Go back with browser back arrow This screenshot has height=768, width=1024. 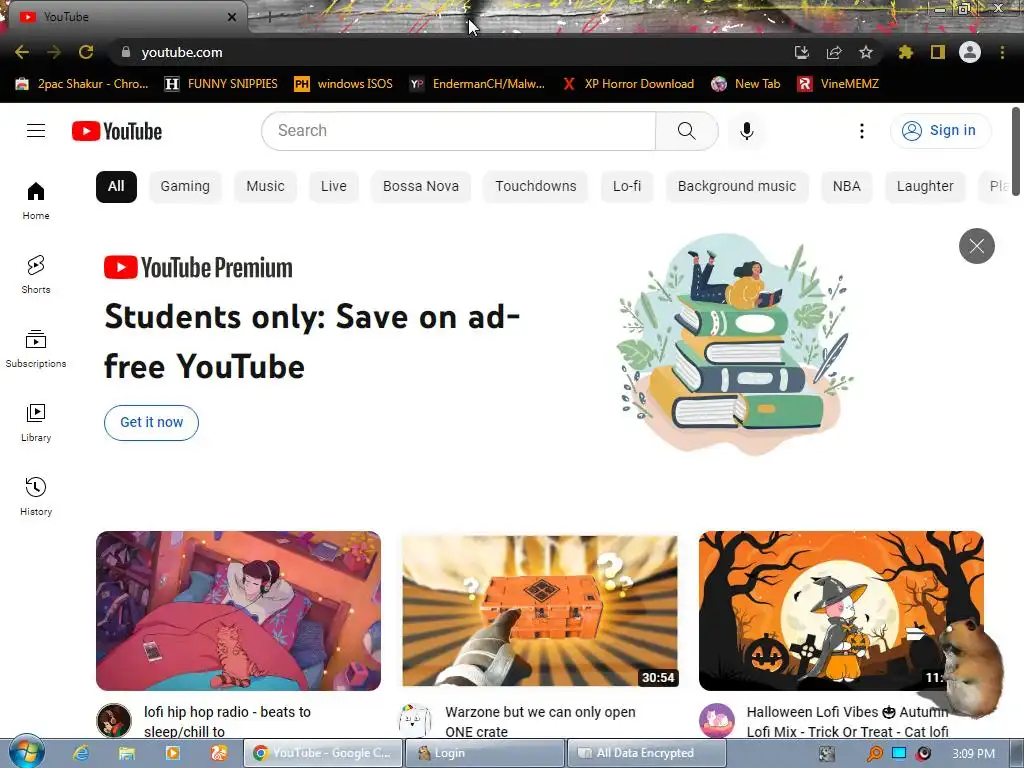22,52
